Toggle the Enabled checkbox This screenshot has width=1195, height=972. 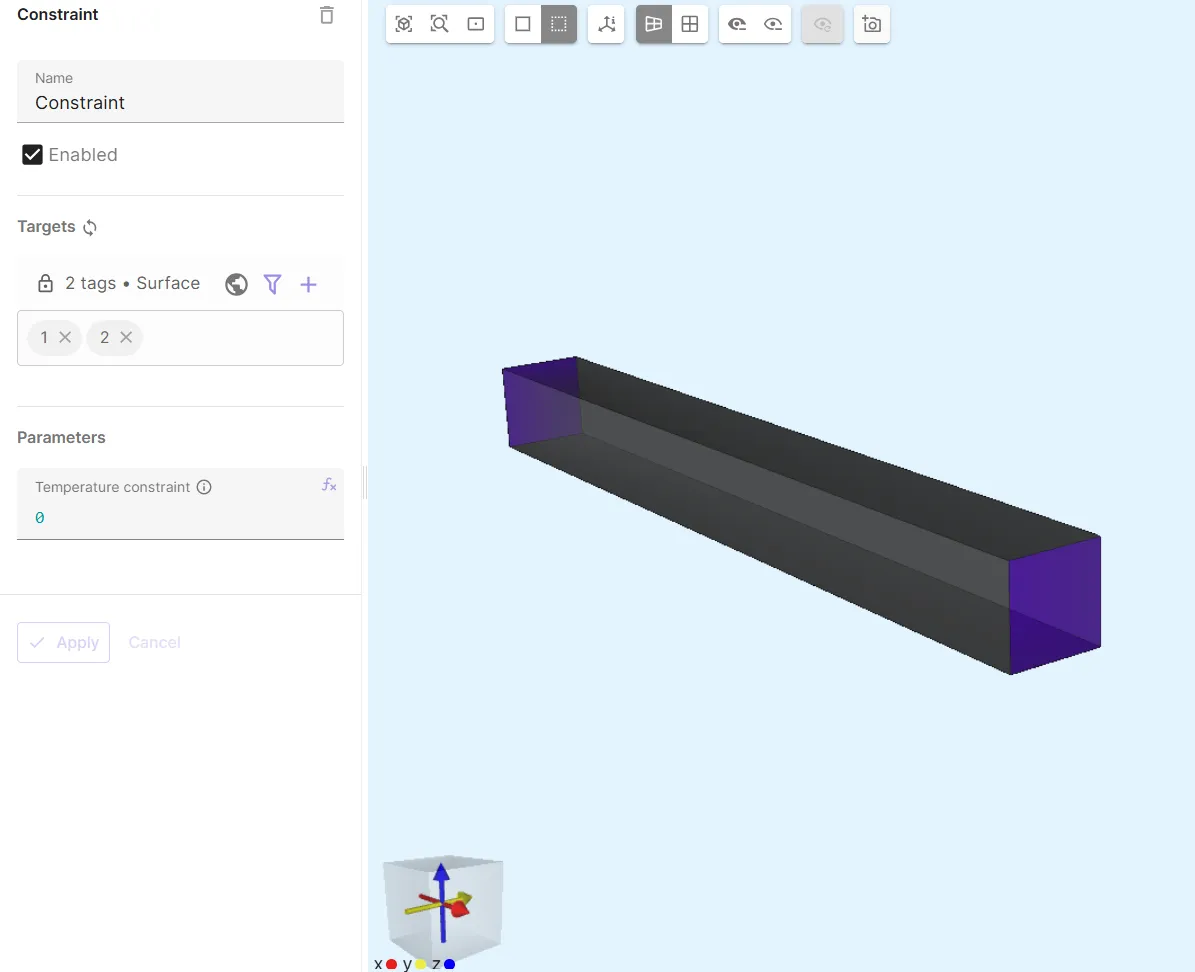coord(33,155)
